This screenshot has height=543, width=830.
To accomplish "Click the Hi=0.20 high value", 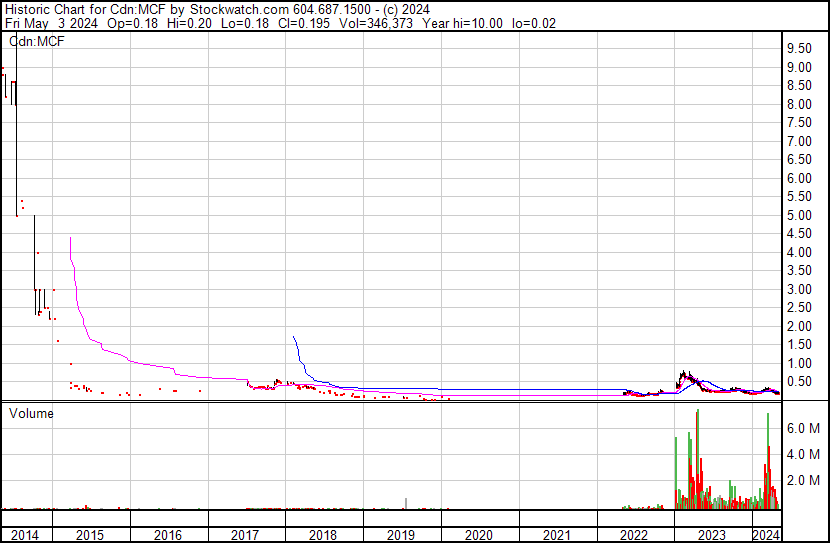I will (x=189, y=23).
